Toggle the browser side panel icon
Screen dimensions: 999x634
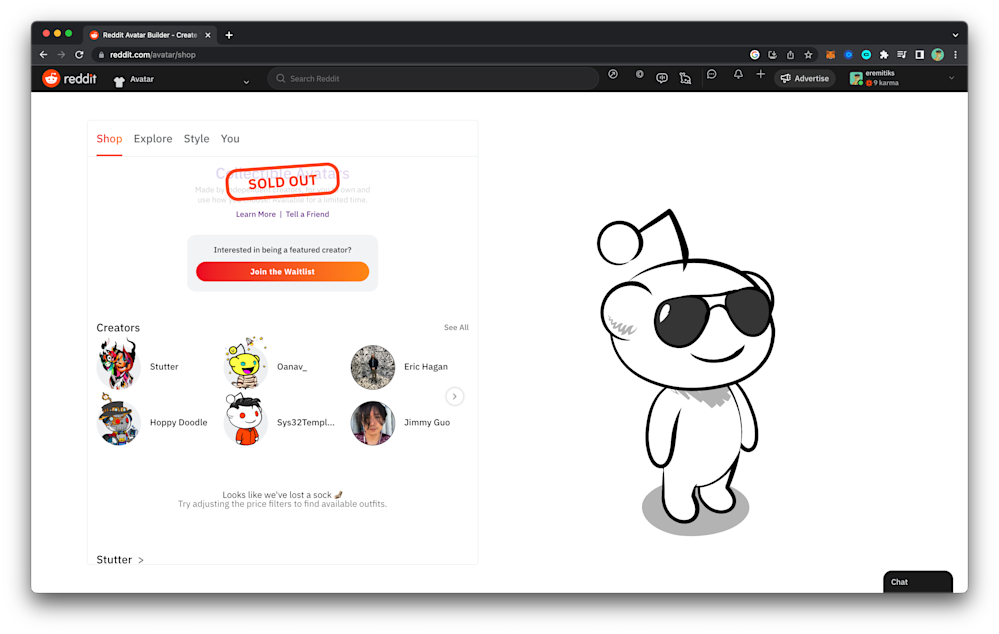point(919,55)
